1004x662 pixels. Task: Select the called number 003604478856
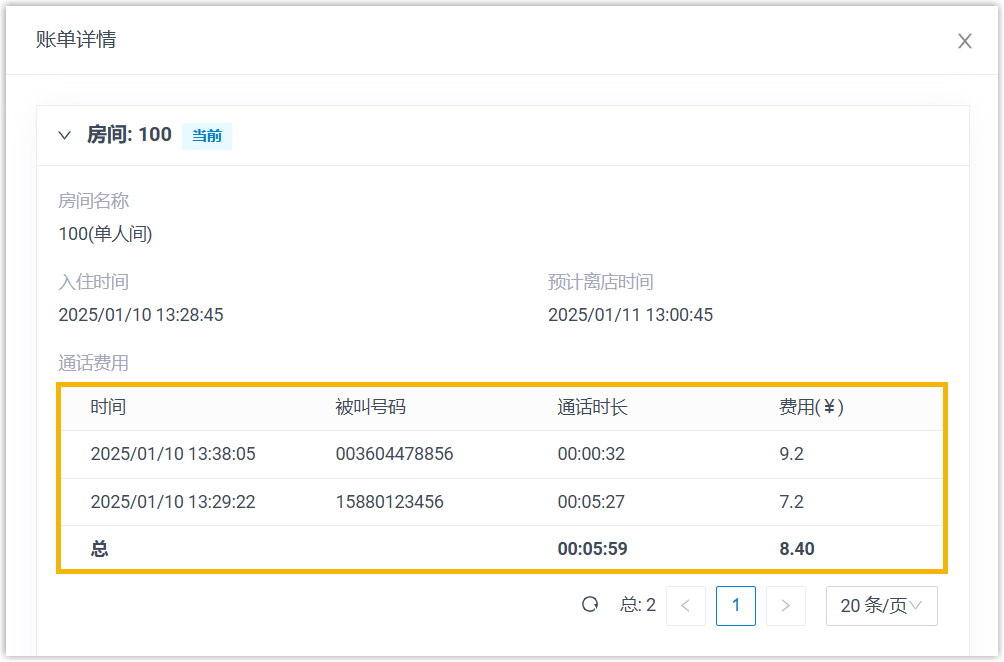point(394,454)
